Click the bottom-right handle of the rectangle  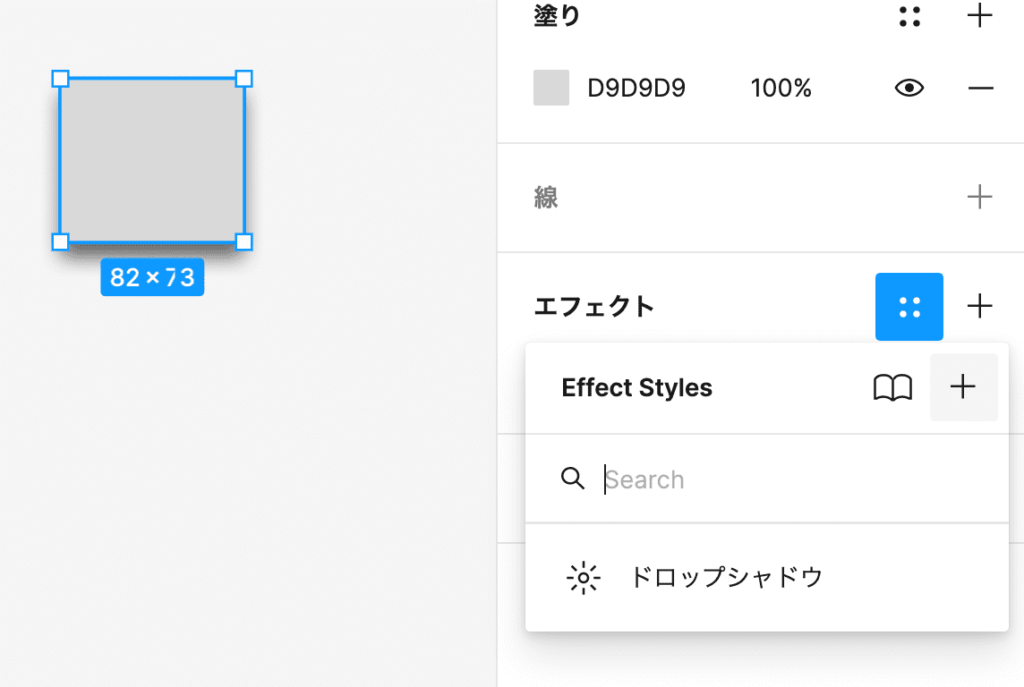coord(244,241)
